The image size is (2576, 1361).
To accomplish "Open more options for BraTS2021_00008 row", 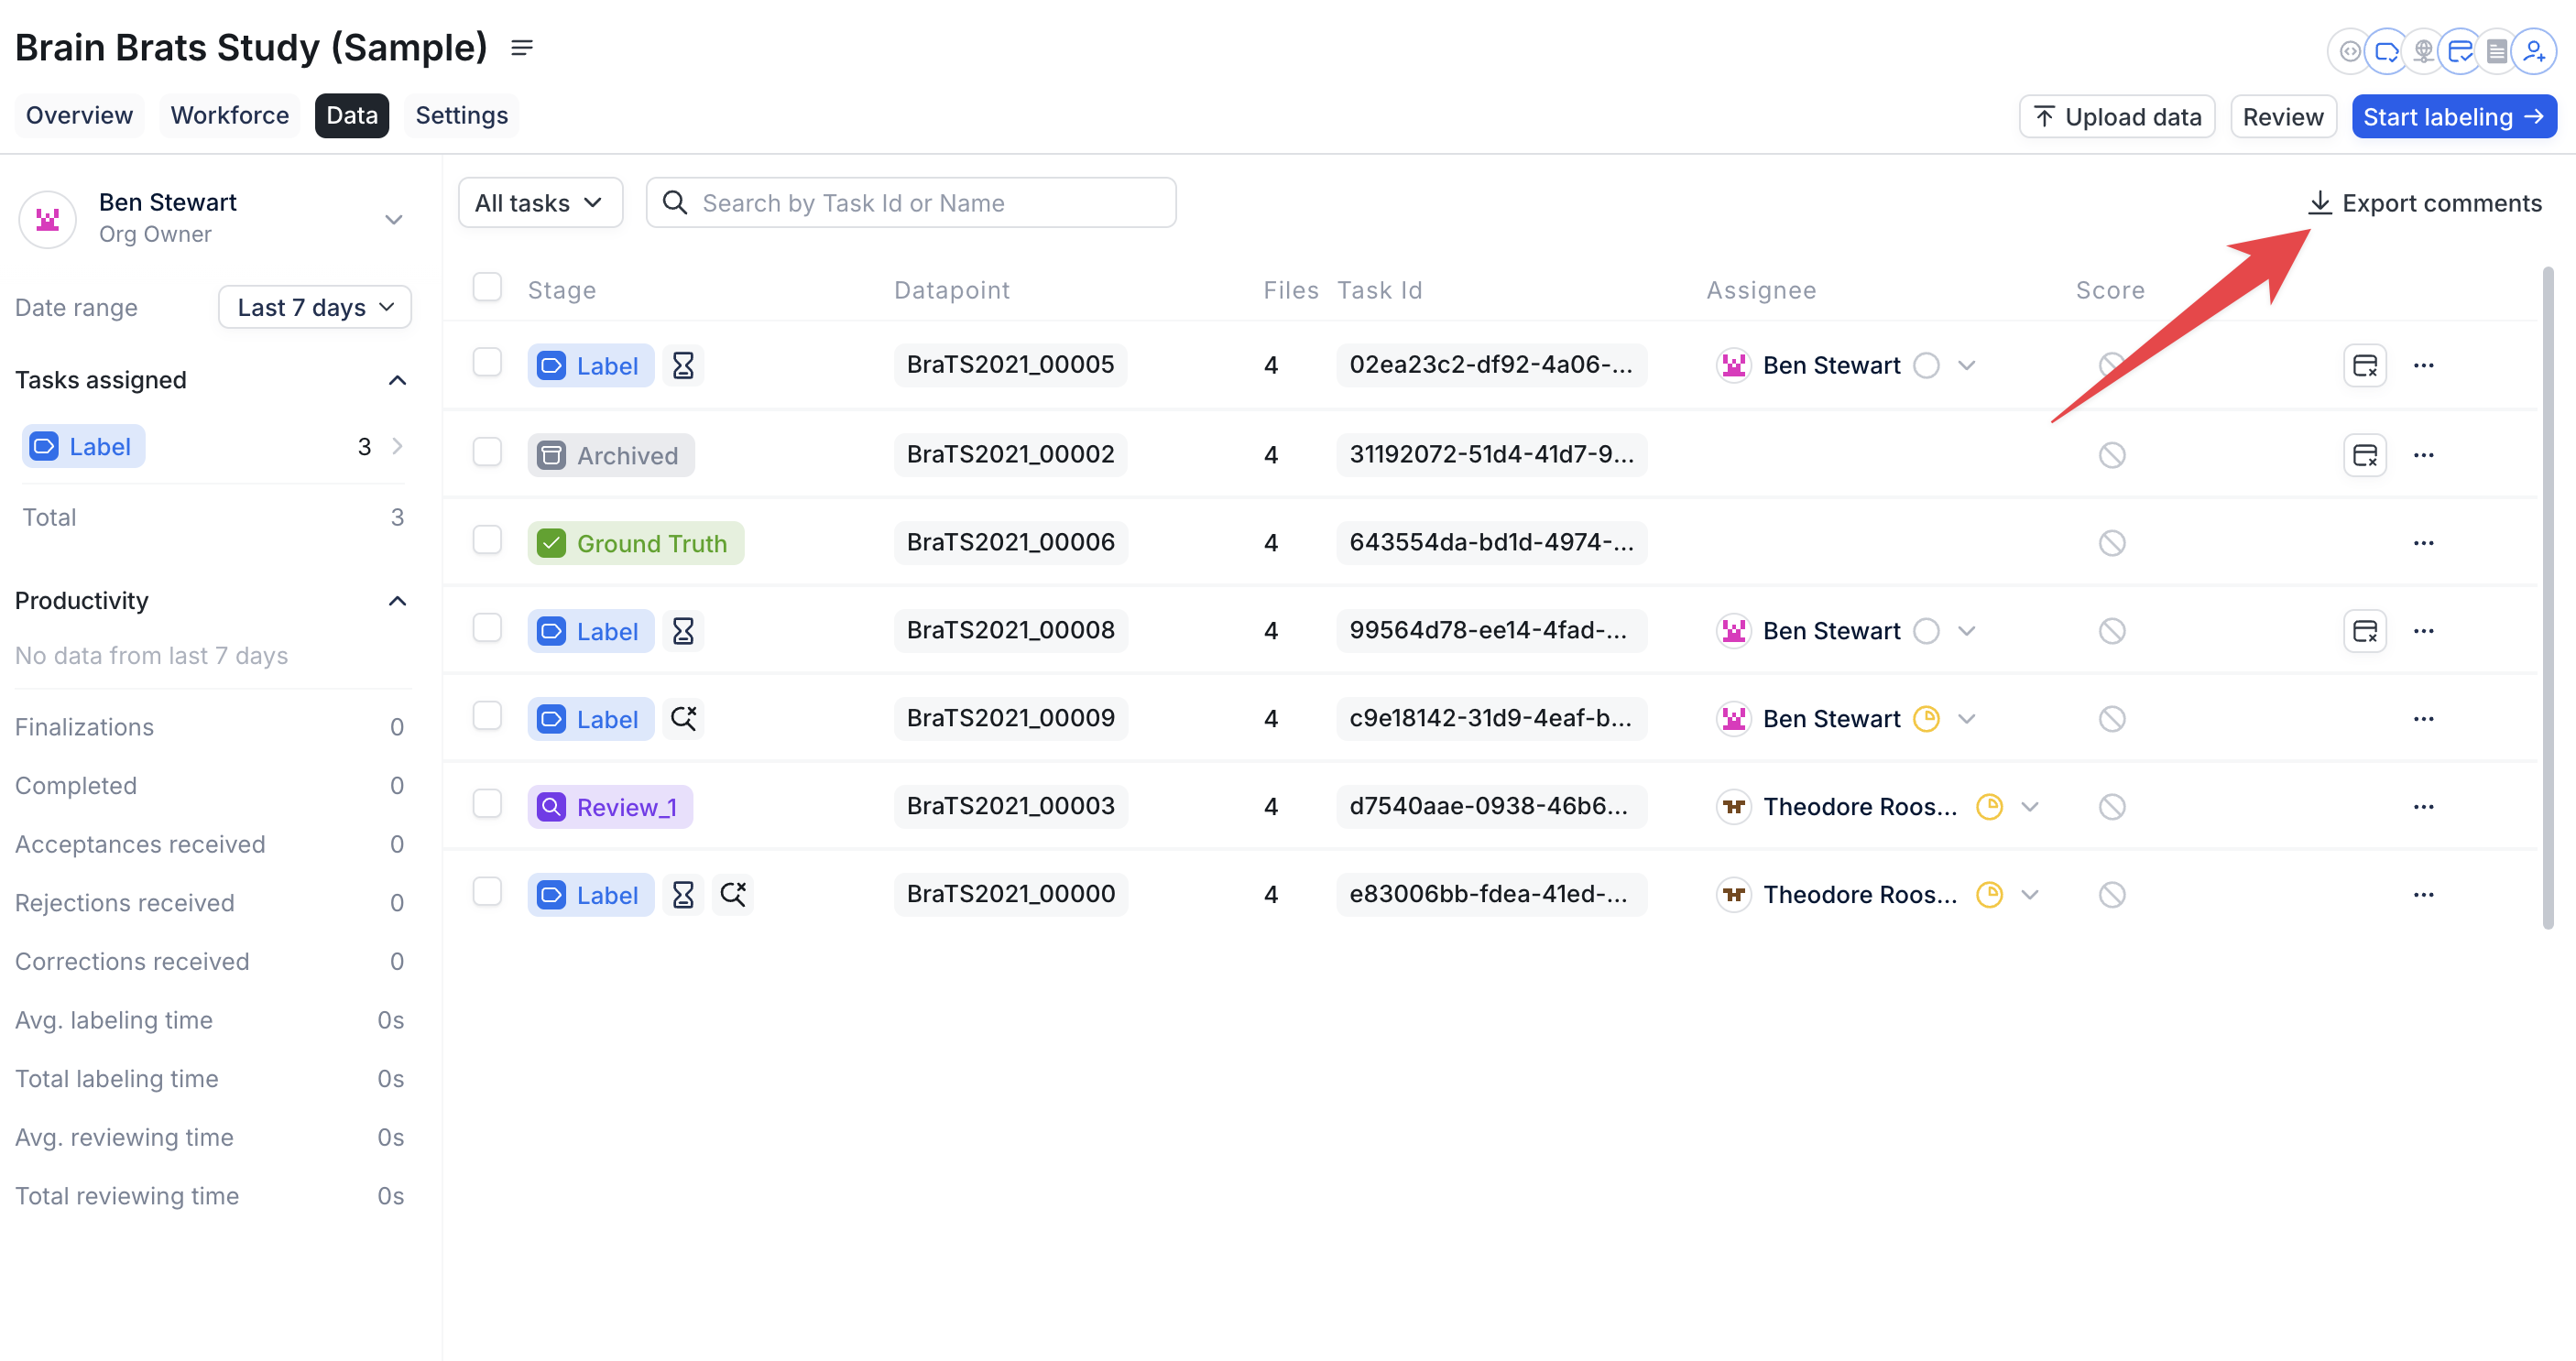I will click(x=2423, y=631).
